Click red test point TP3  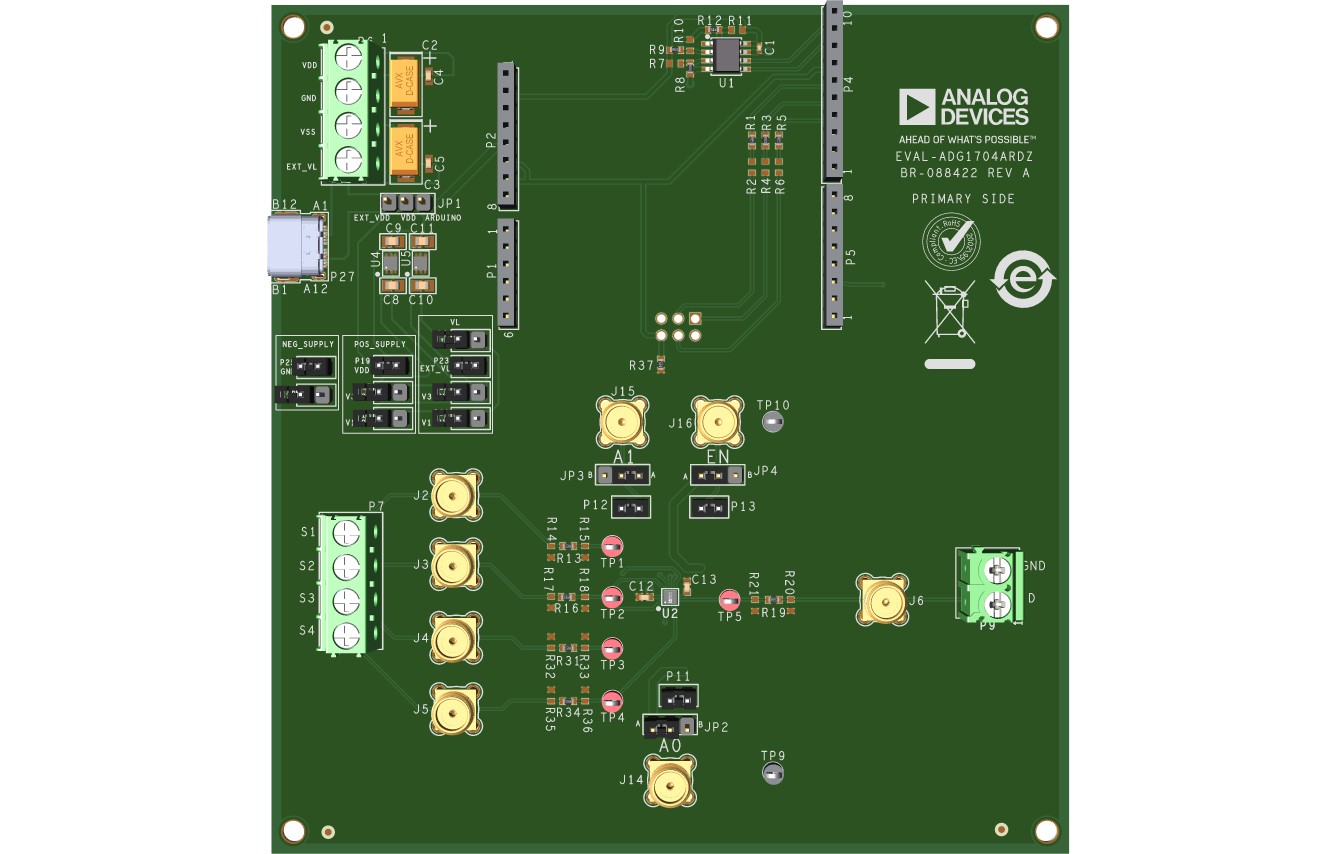(612, 648)
